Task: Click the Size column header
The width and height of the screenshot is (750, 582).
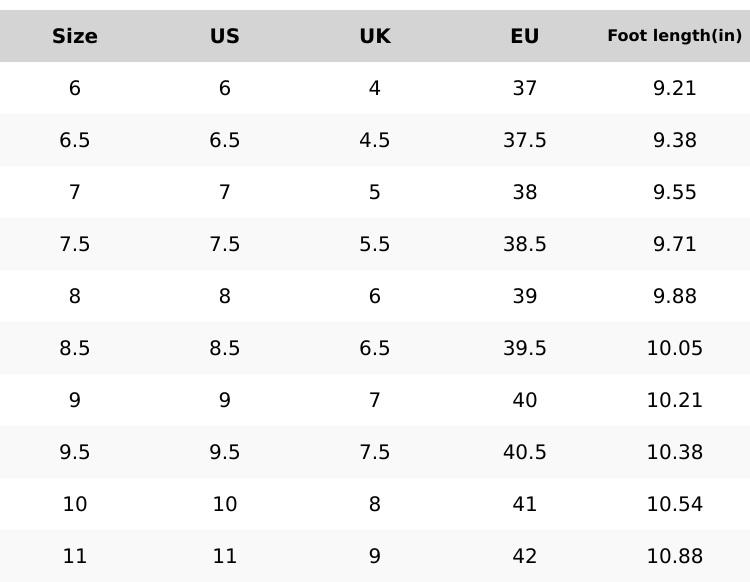Action: [x=75, y=36]
